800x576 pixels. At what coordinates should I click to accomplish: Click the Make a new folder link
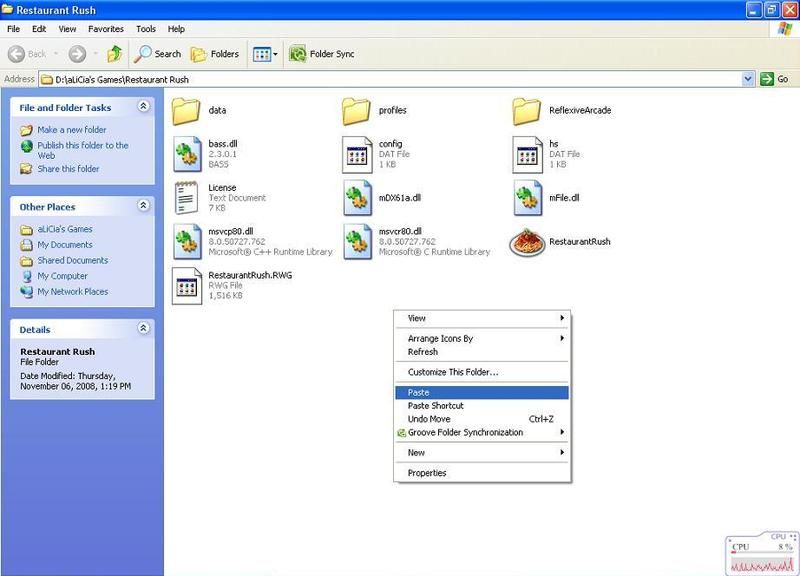pos(72,130)
